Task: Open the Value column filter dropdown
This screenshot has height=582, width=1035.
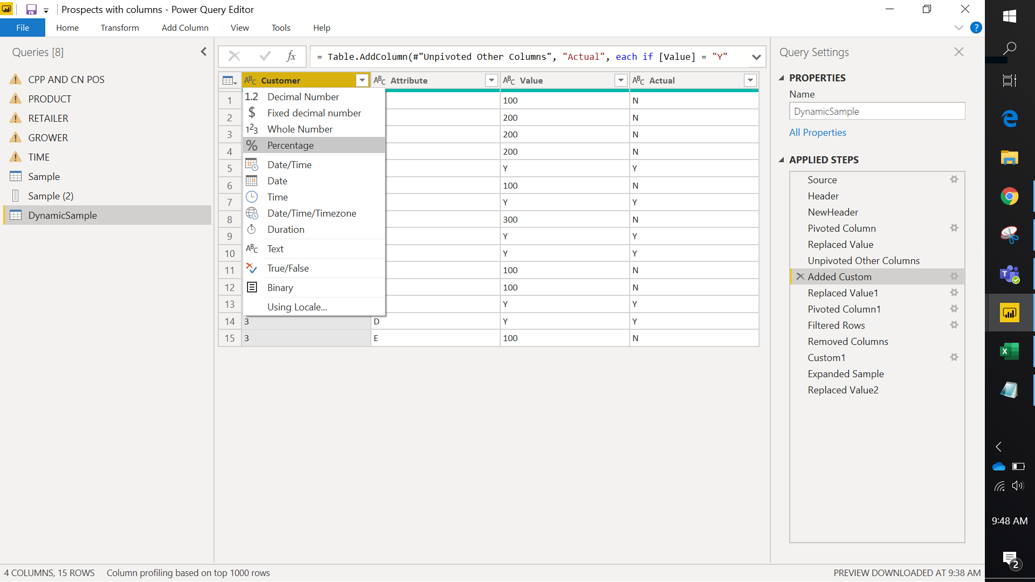Action: click(x=620, y=80)
